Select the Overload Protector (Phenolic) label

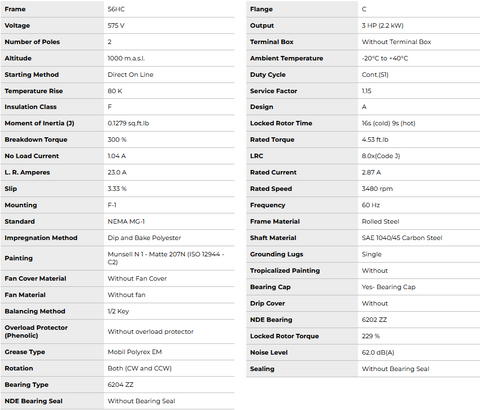[36, 331]
